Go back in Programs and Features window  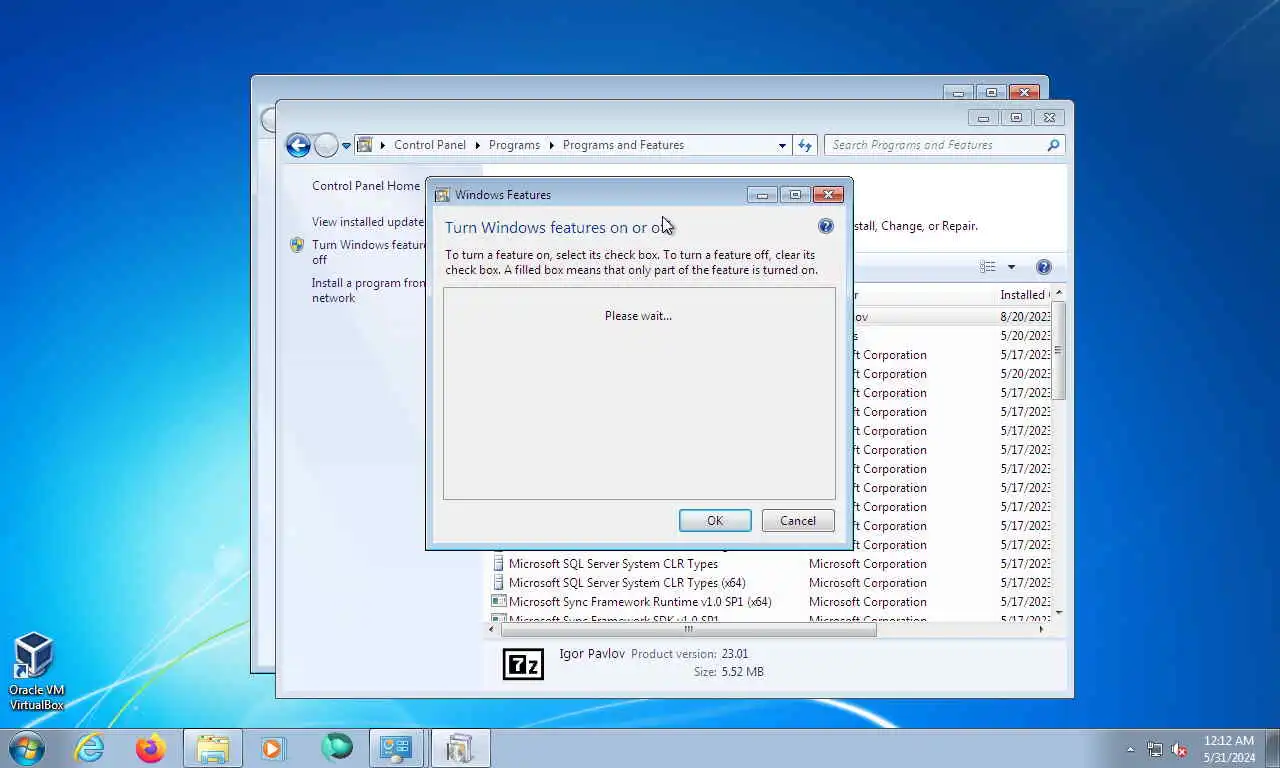pyautogui.click(x=298, y=145)
